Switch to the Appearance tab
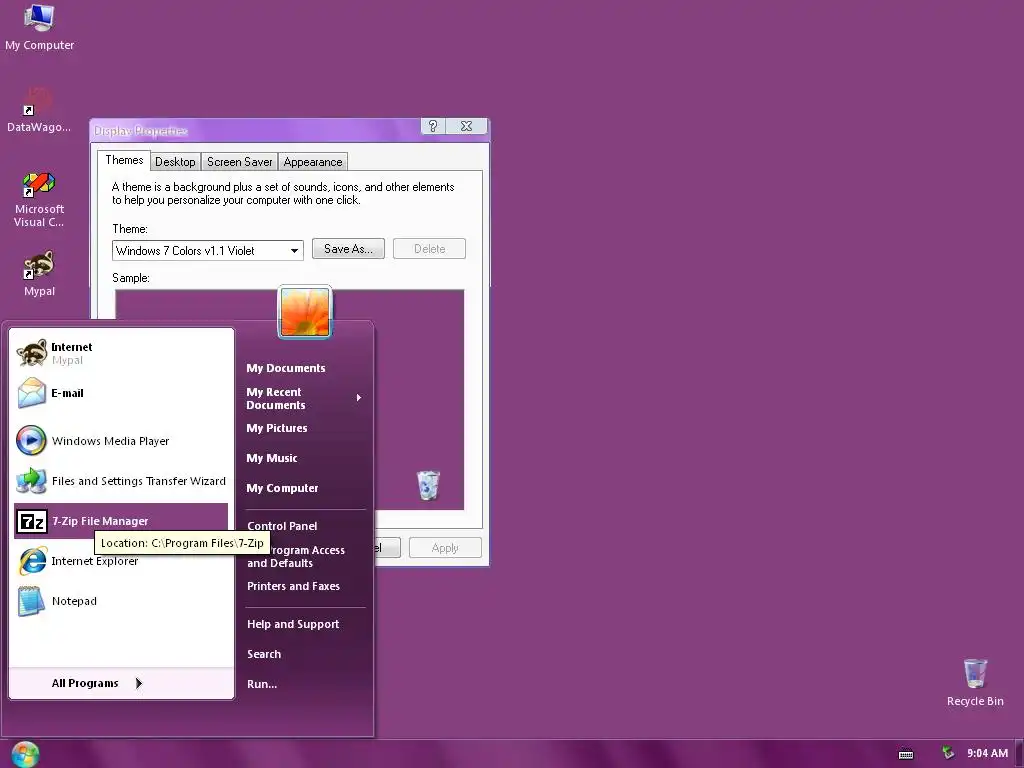1024x768 pixels. click(313, 162)
